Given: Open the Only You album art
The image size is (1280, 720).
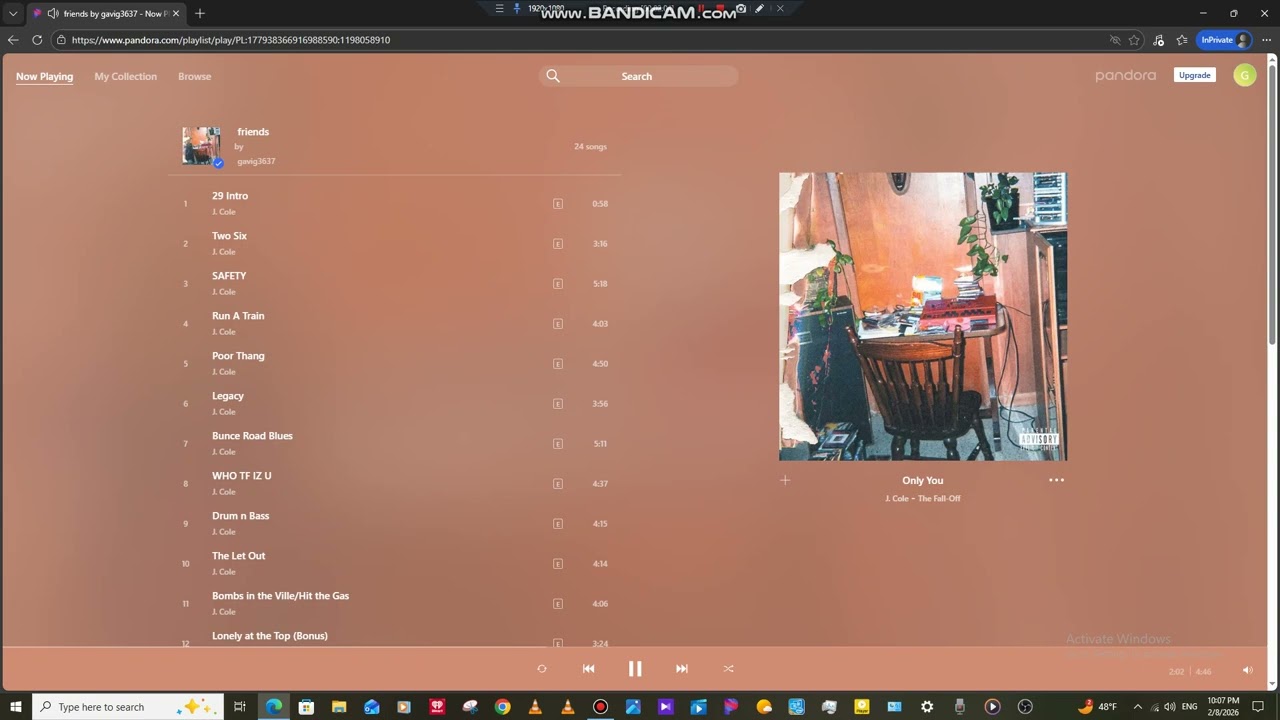Looking at the screenshot, I should (x=923, y=316).
